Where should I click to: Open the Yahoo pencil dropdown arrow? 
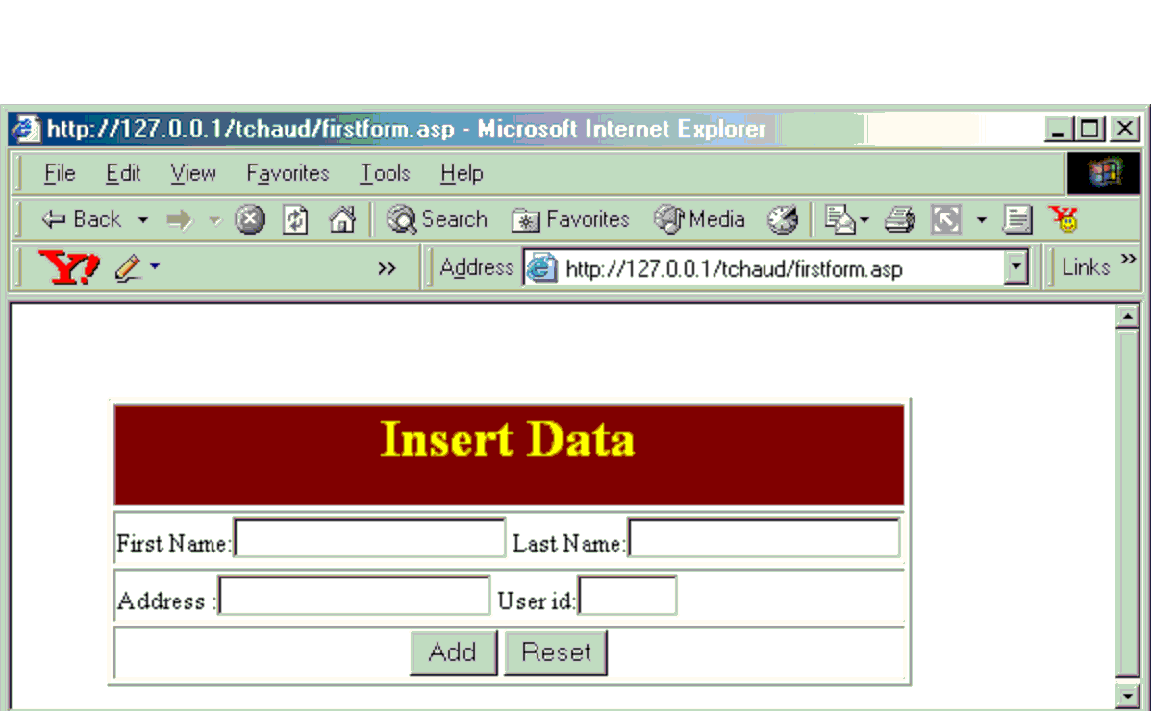click(x=155, y=266)
